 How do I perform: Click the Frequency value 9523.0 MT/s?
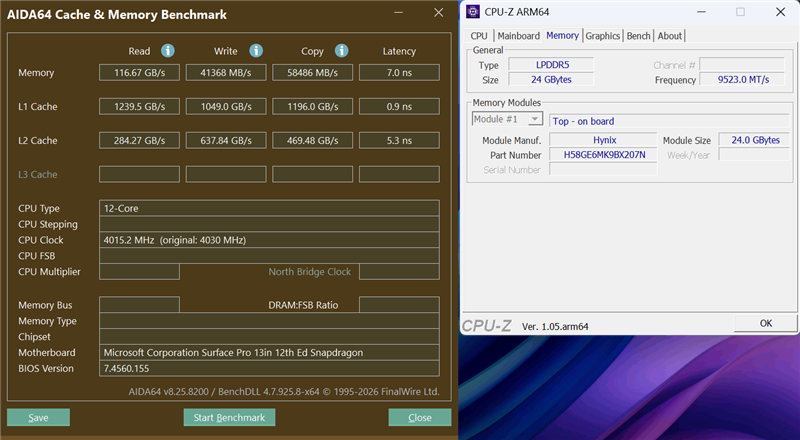(742, 80)
